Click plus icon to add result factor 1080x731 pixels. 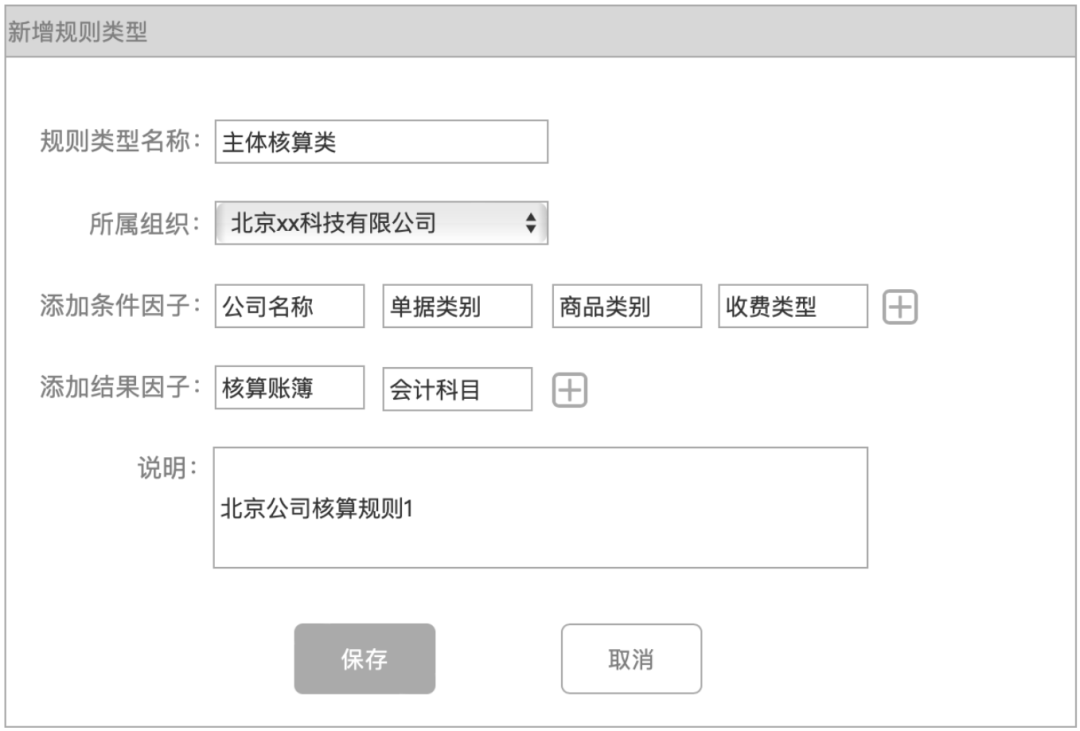tap(570, 390)
